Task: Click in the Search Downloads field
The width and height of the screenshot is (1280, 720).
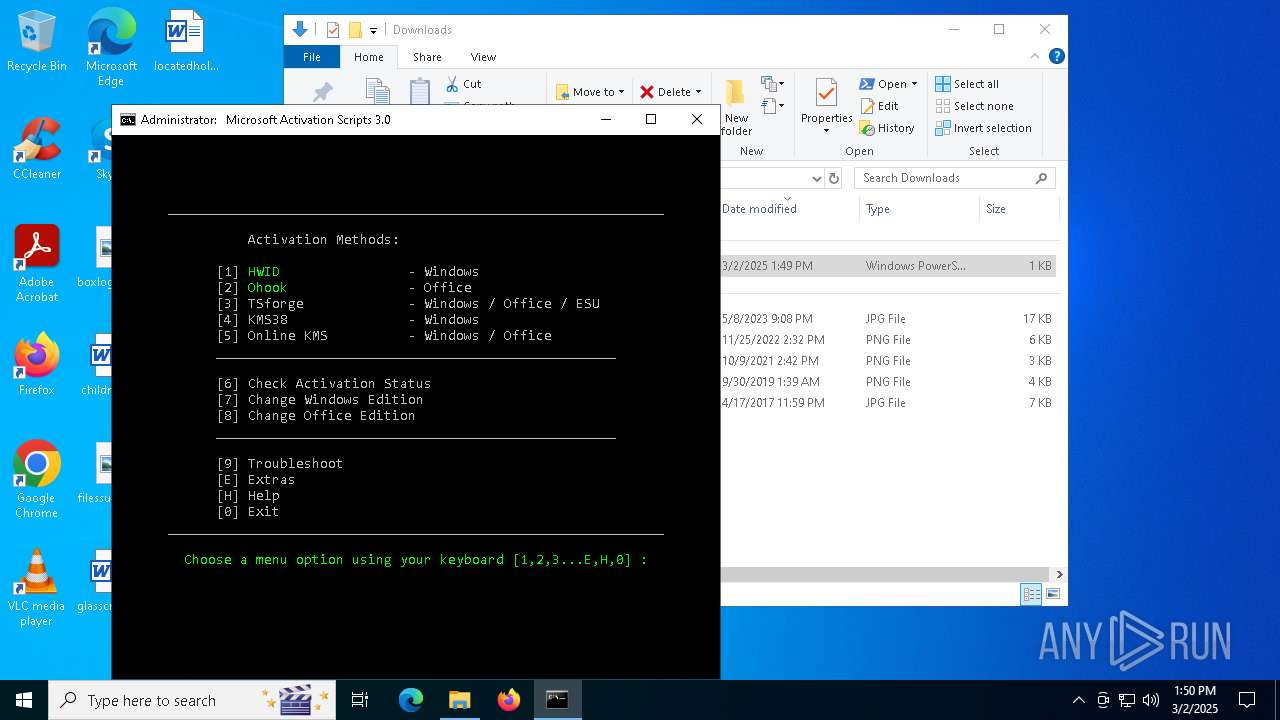Action: pos(945,178)
